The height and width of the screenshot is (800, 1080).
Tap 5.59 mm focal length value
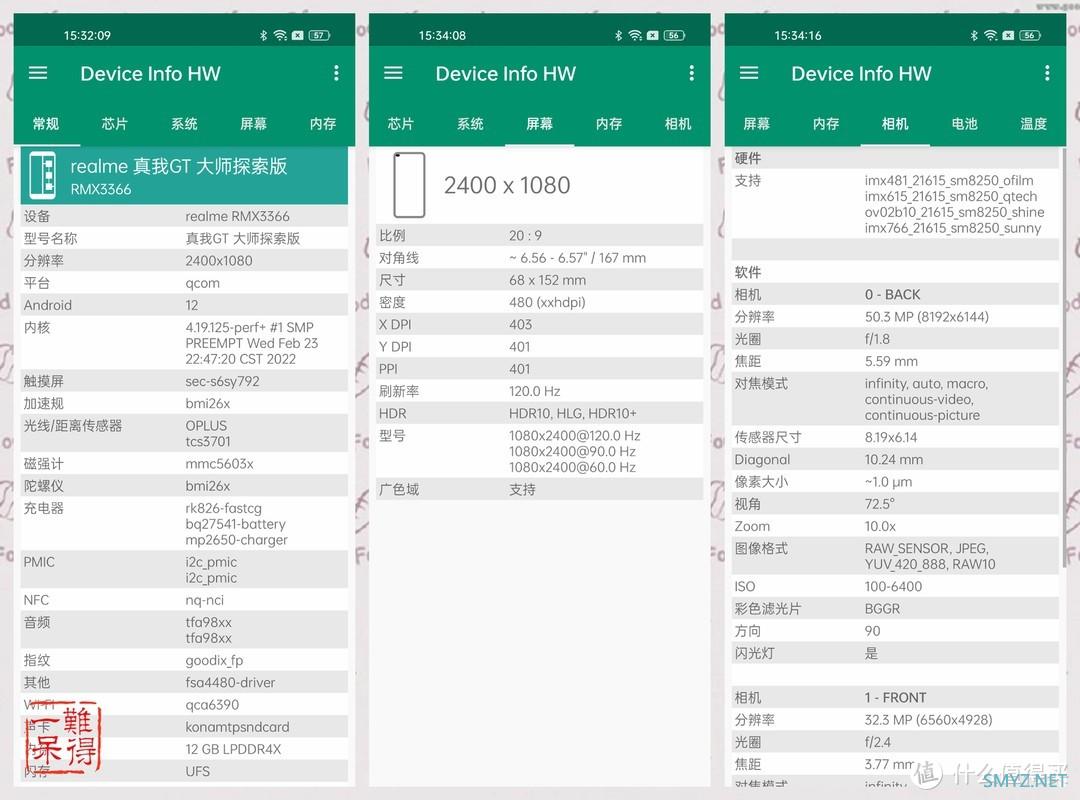point(891,361)
